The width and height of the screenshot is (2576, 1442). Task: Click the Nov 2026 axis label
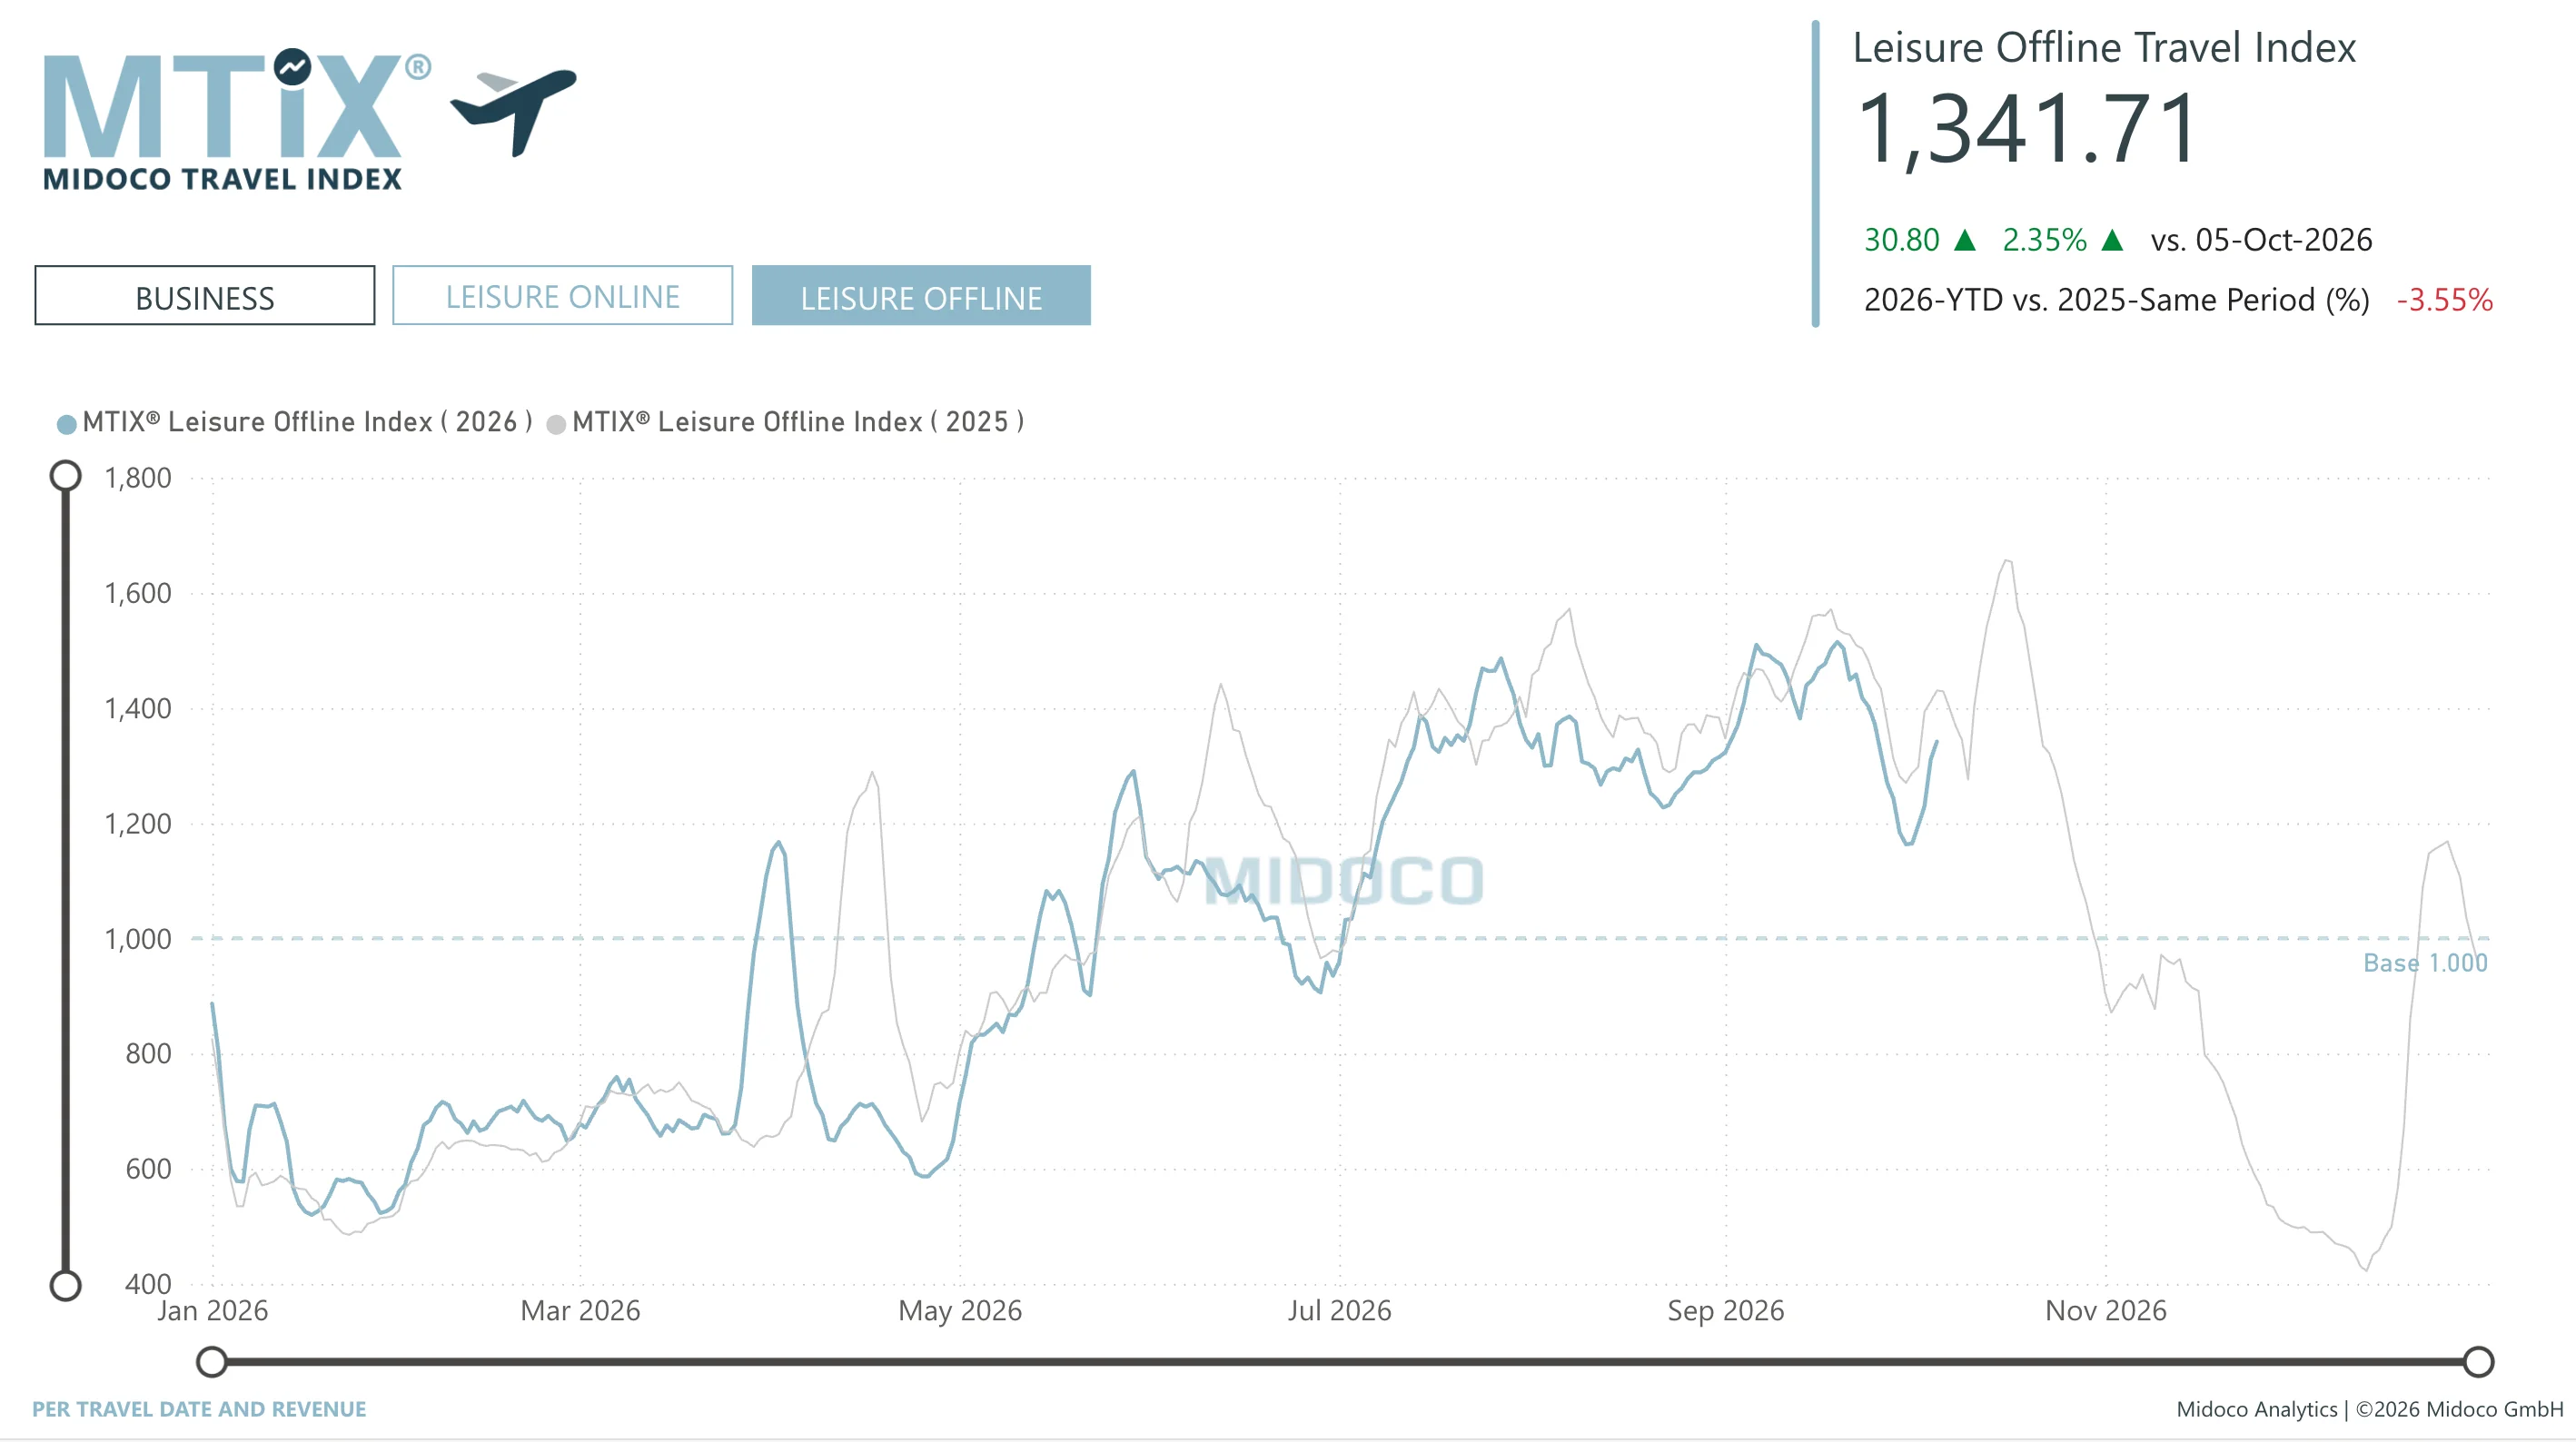coord(2105,1310)
